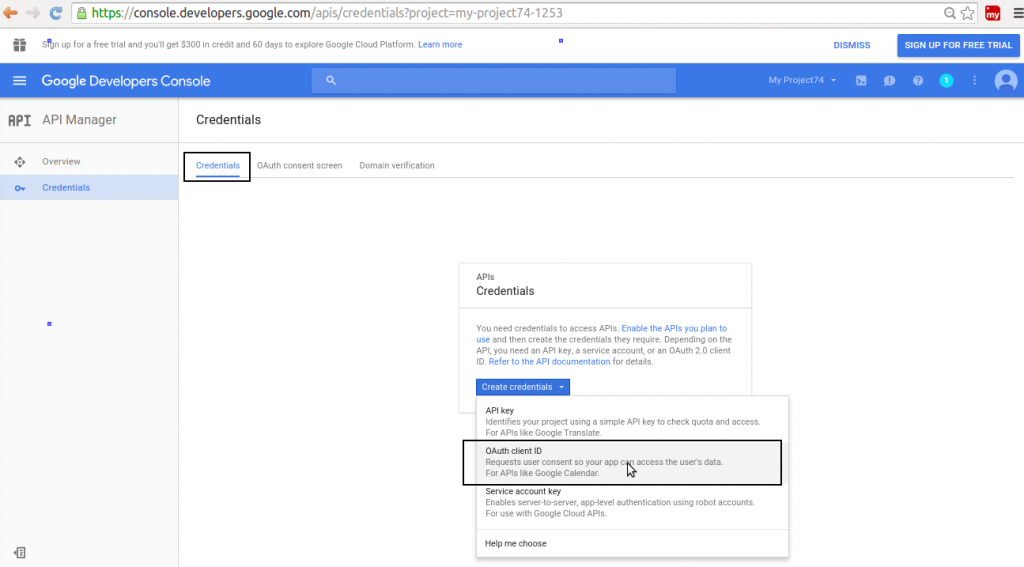Toggle the Create credentials dropdown button
Viewport: 1024px width, 567px height.
(523, 387)
